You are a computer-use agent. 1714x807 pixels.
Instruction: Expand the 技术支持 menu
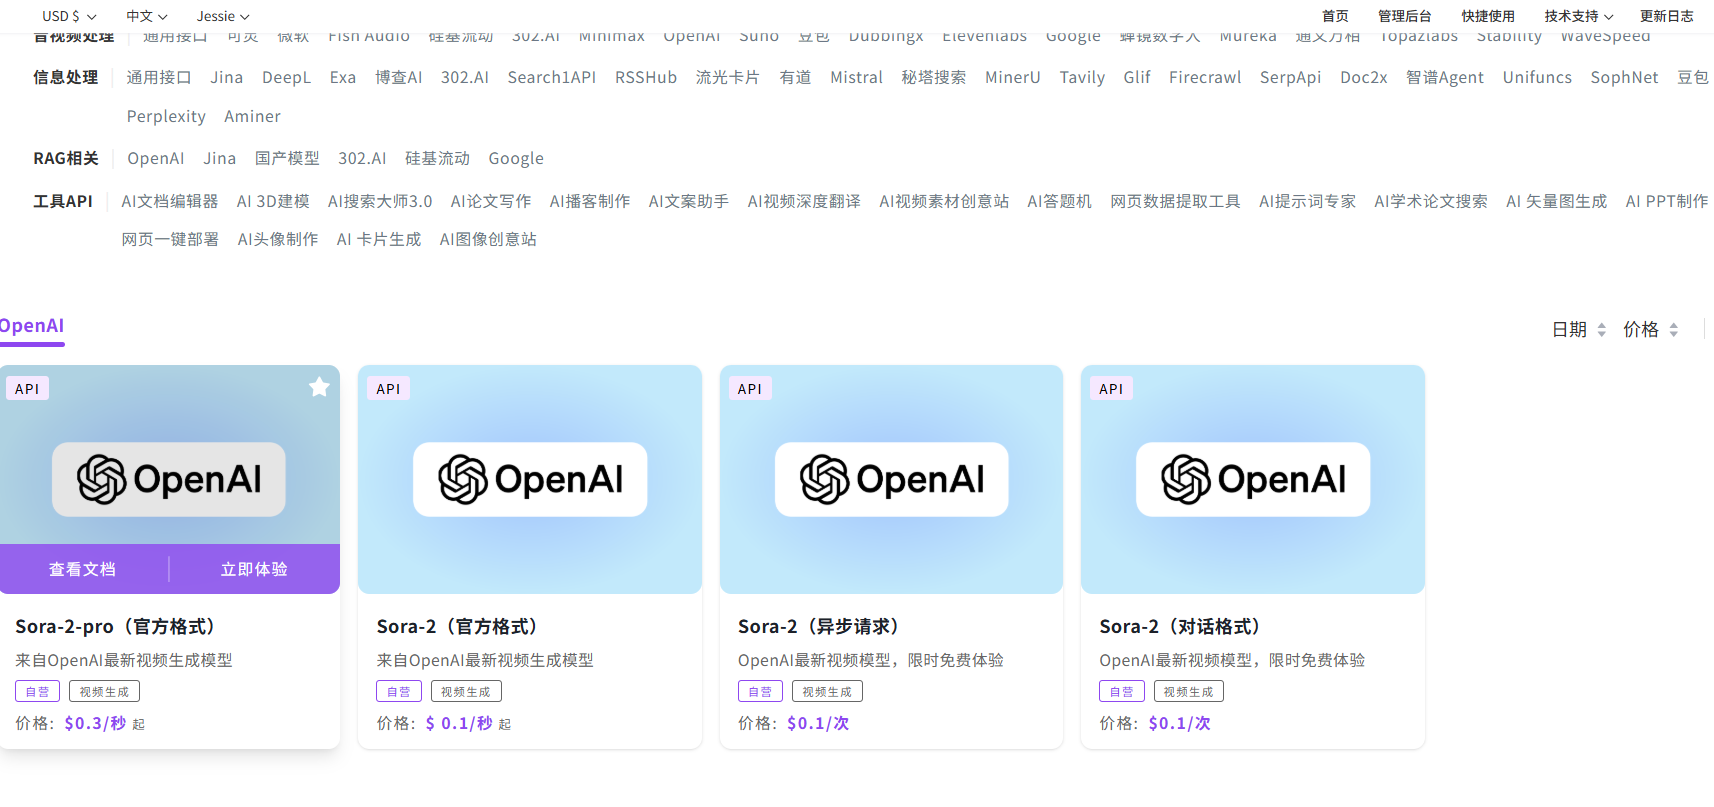tap(1578, 16)
